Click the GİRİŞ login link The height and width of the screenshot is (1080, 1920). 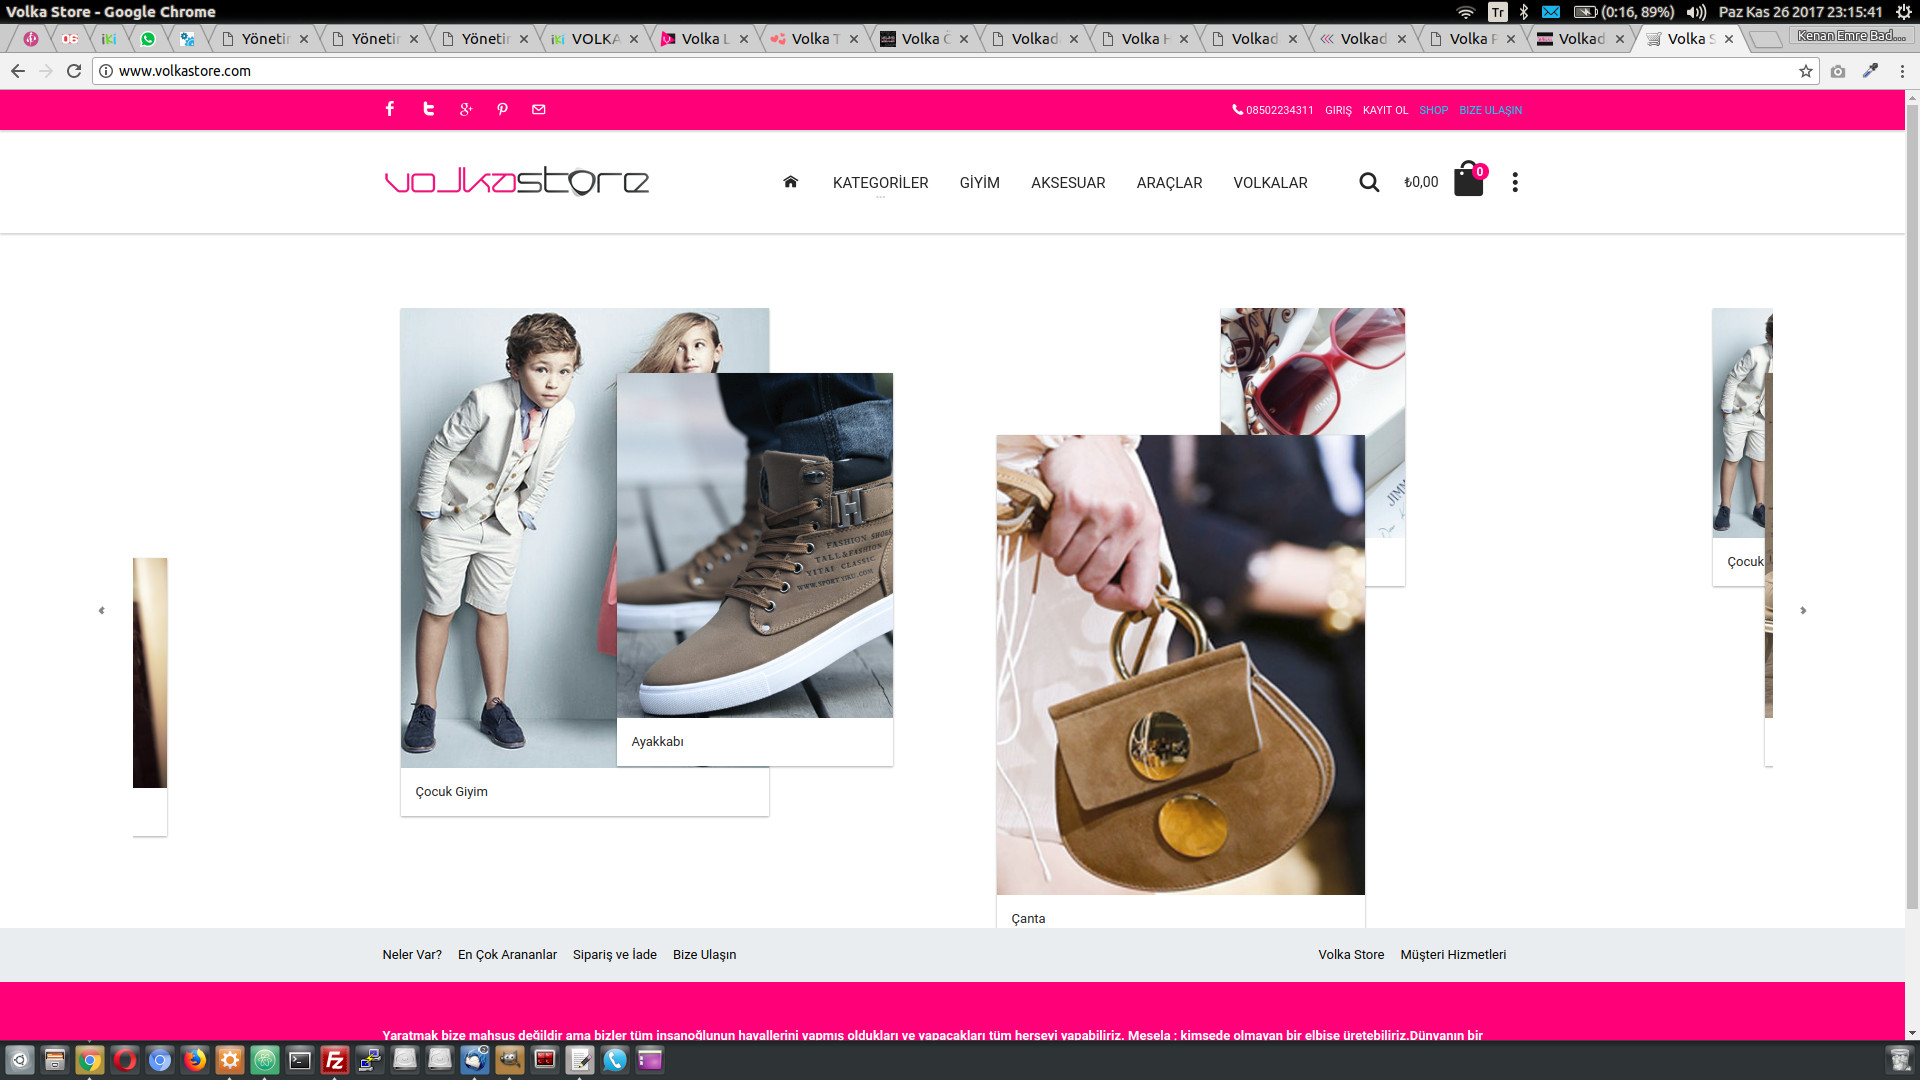(1338, 110)
